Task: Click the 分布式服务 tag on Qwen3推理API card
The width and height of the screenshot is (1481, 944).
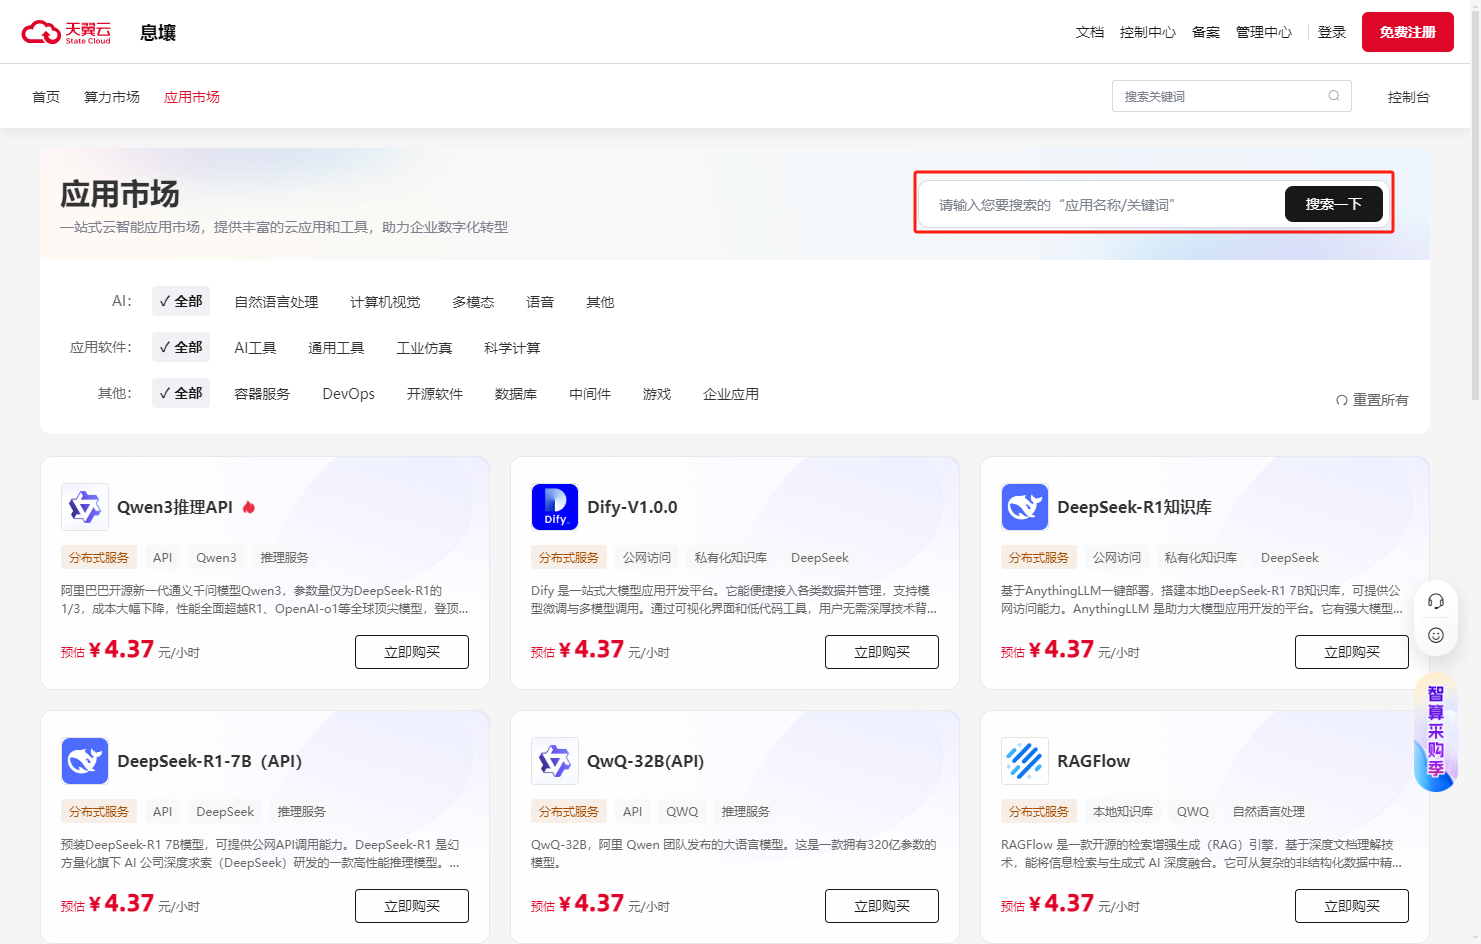Action: [x=99, y=558]
